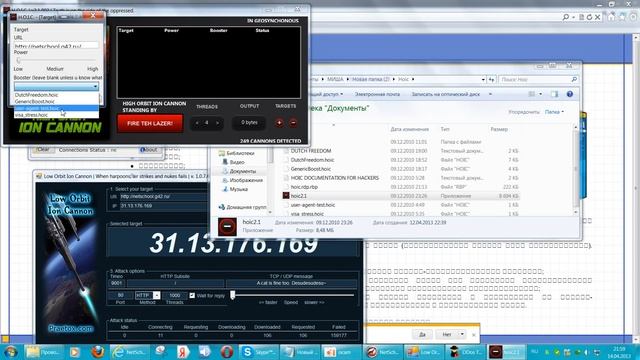Select DutchFreedom.hoic file in Explorer

point(312,160)
